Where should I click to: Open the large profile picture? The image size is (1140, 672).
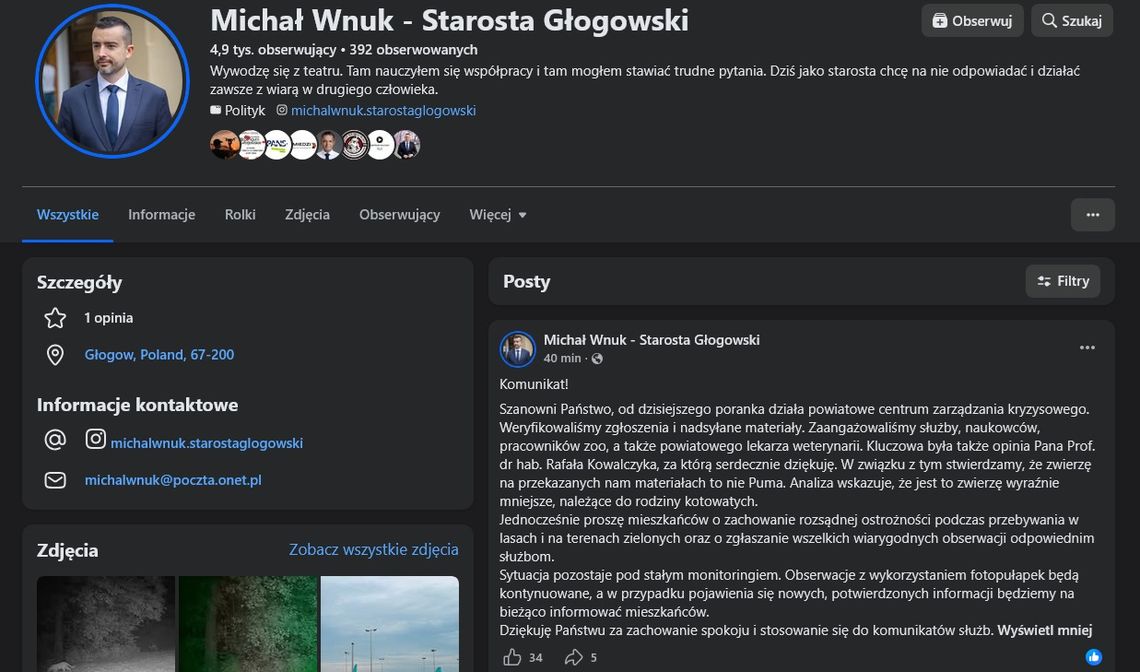pyautogui.click(x=113, y=81)
